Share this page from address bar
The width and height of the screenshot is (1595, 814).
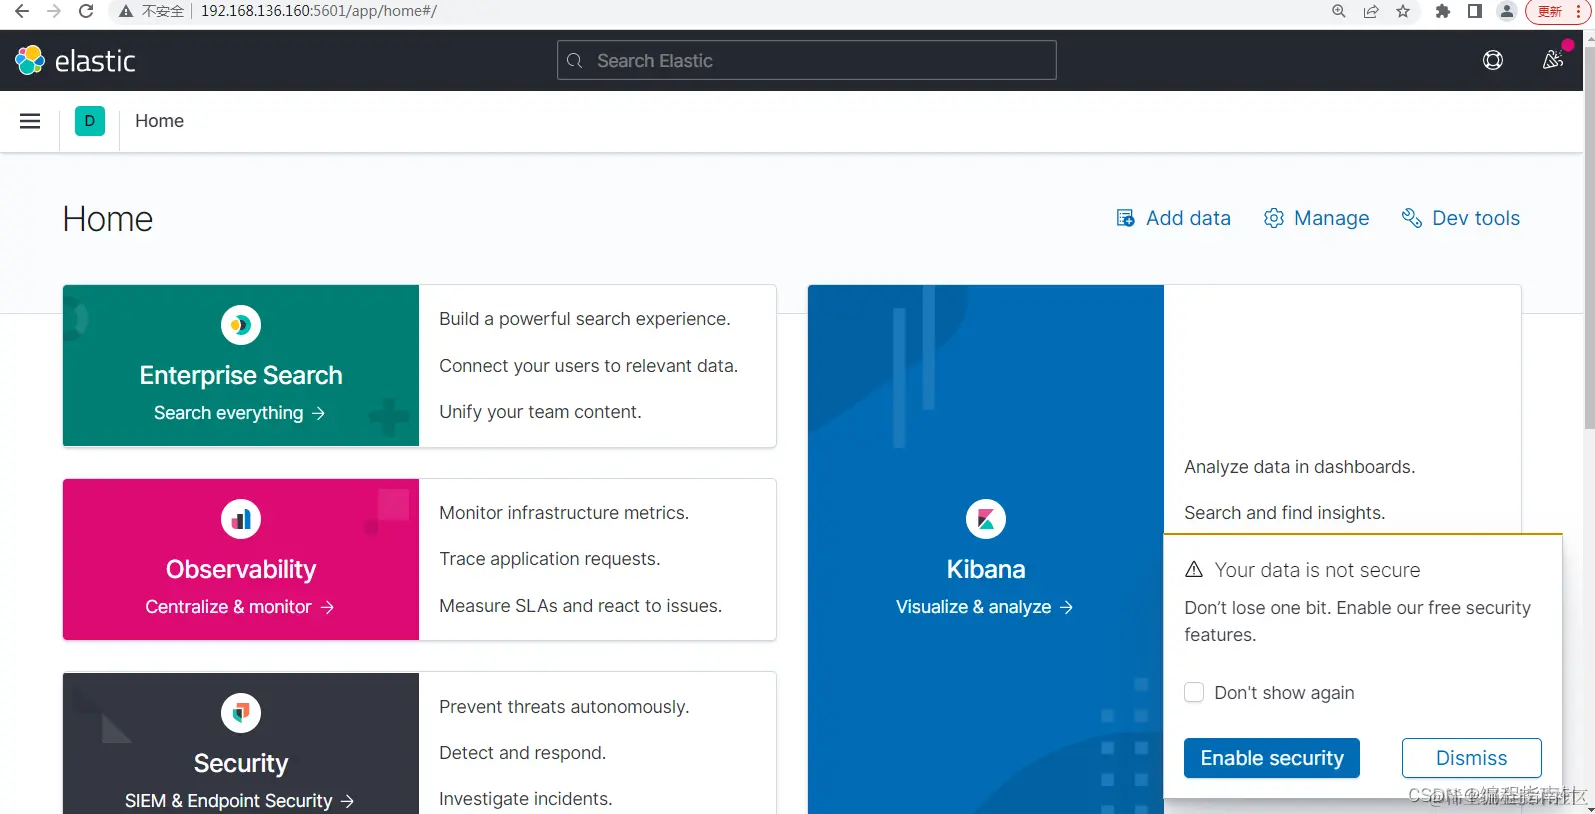pos(1371,11)
